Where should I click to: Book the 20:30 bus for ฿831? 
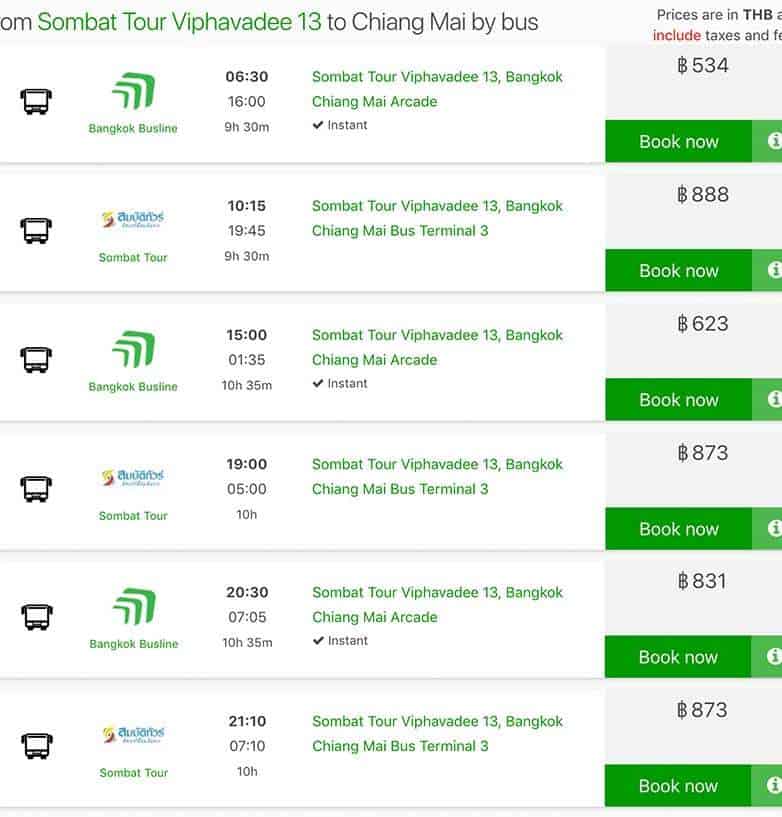[x=678, y=657]
